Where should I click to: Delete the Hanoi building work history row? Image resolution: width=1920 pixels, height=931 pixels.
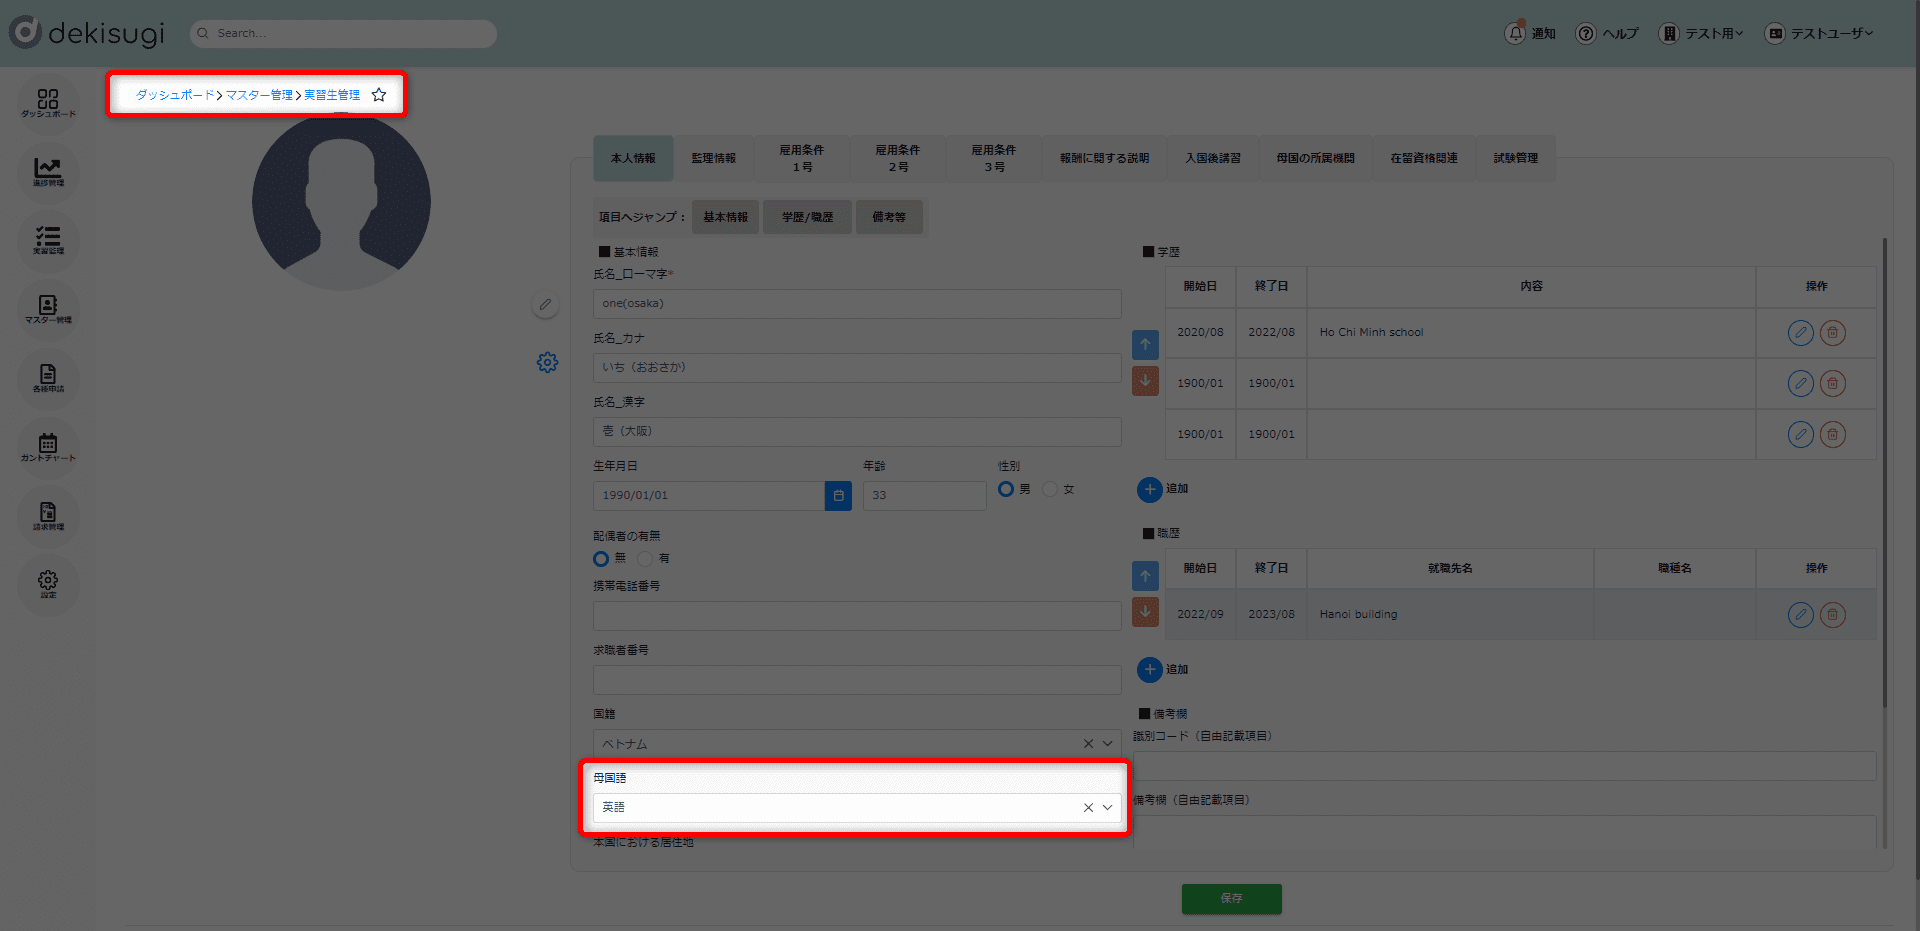1832,615
